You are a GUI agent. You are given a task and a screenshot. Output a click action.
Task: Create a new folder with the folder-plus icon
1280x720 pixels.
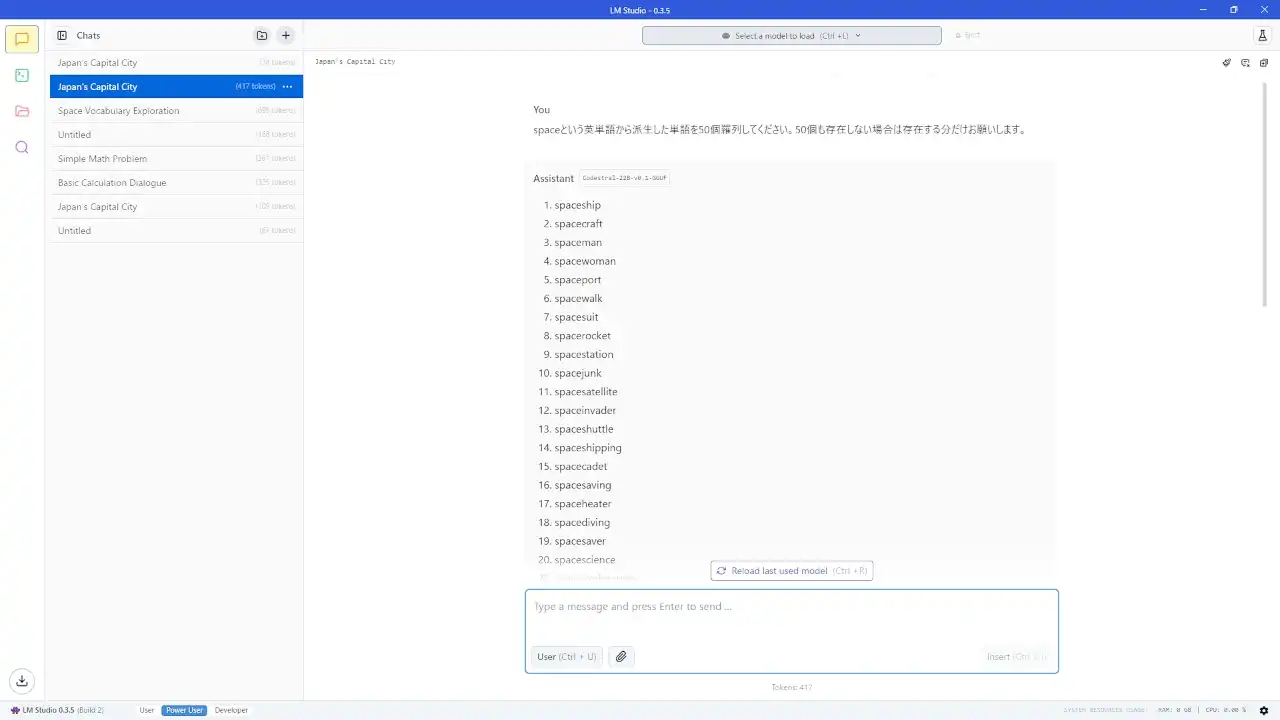[x=261, y=35]
